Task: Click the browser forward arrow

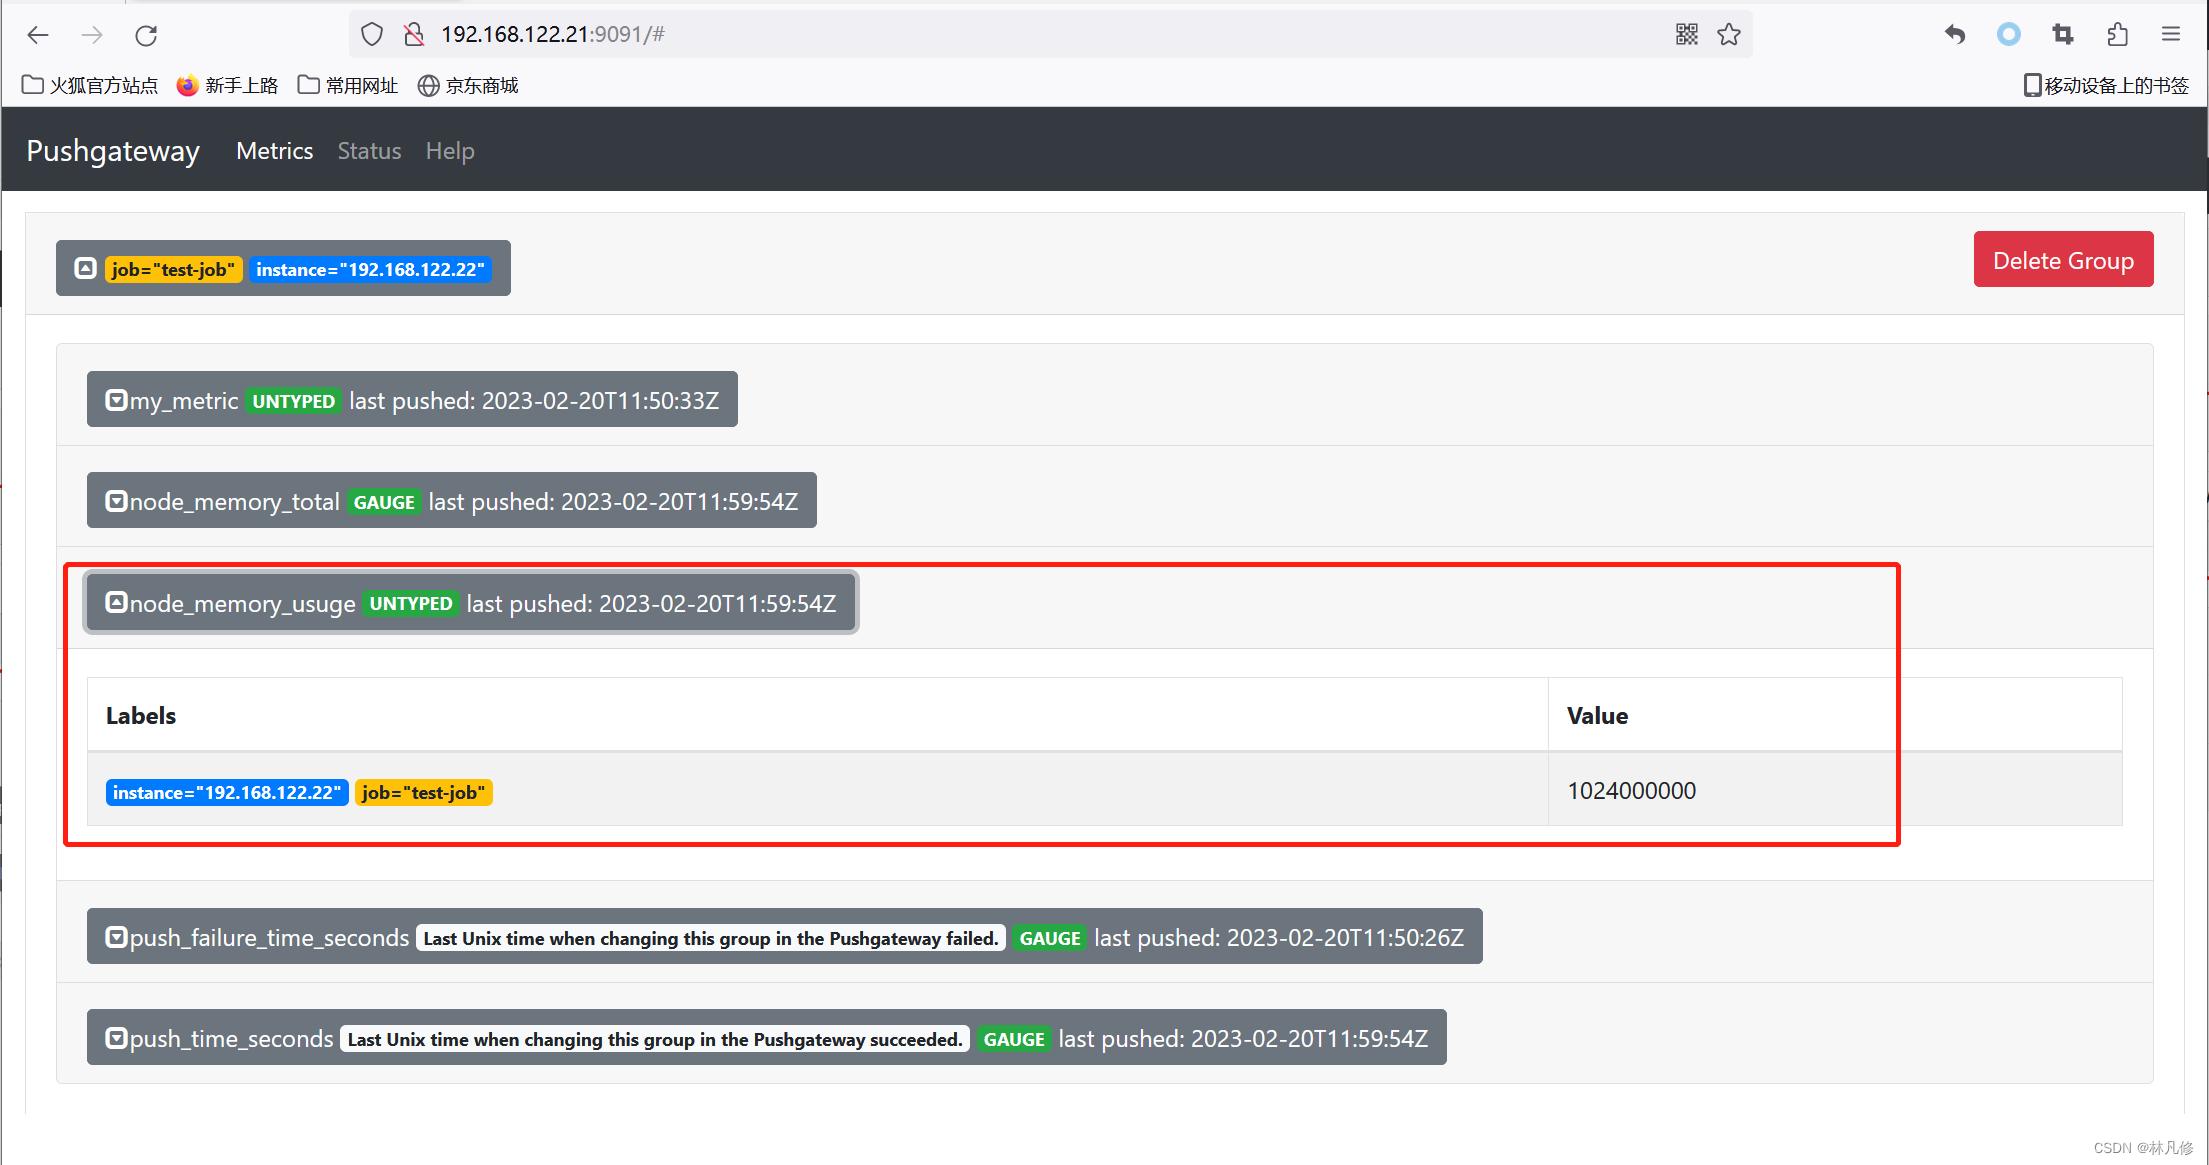Action: [x=92, y=35]
